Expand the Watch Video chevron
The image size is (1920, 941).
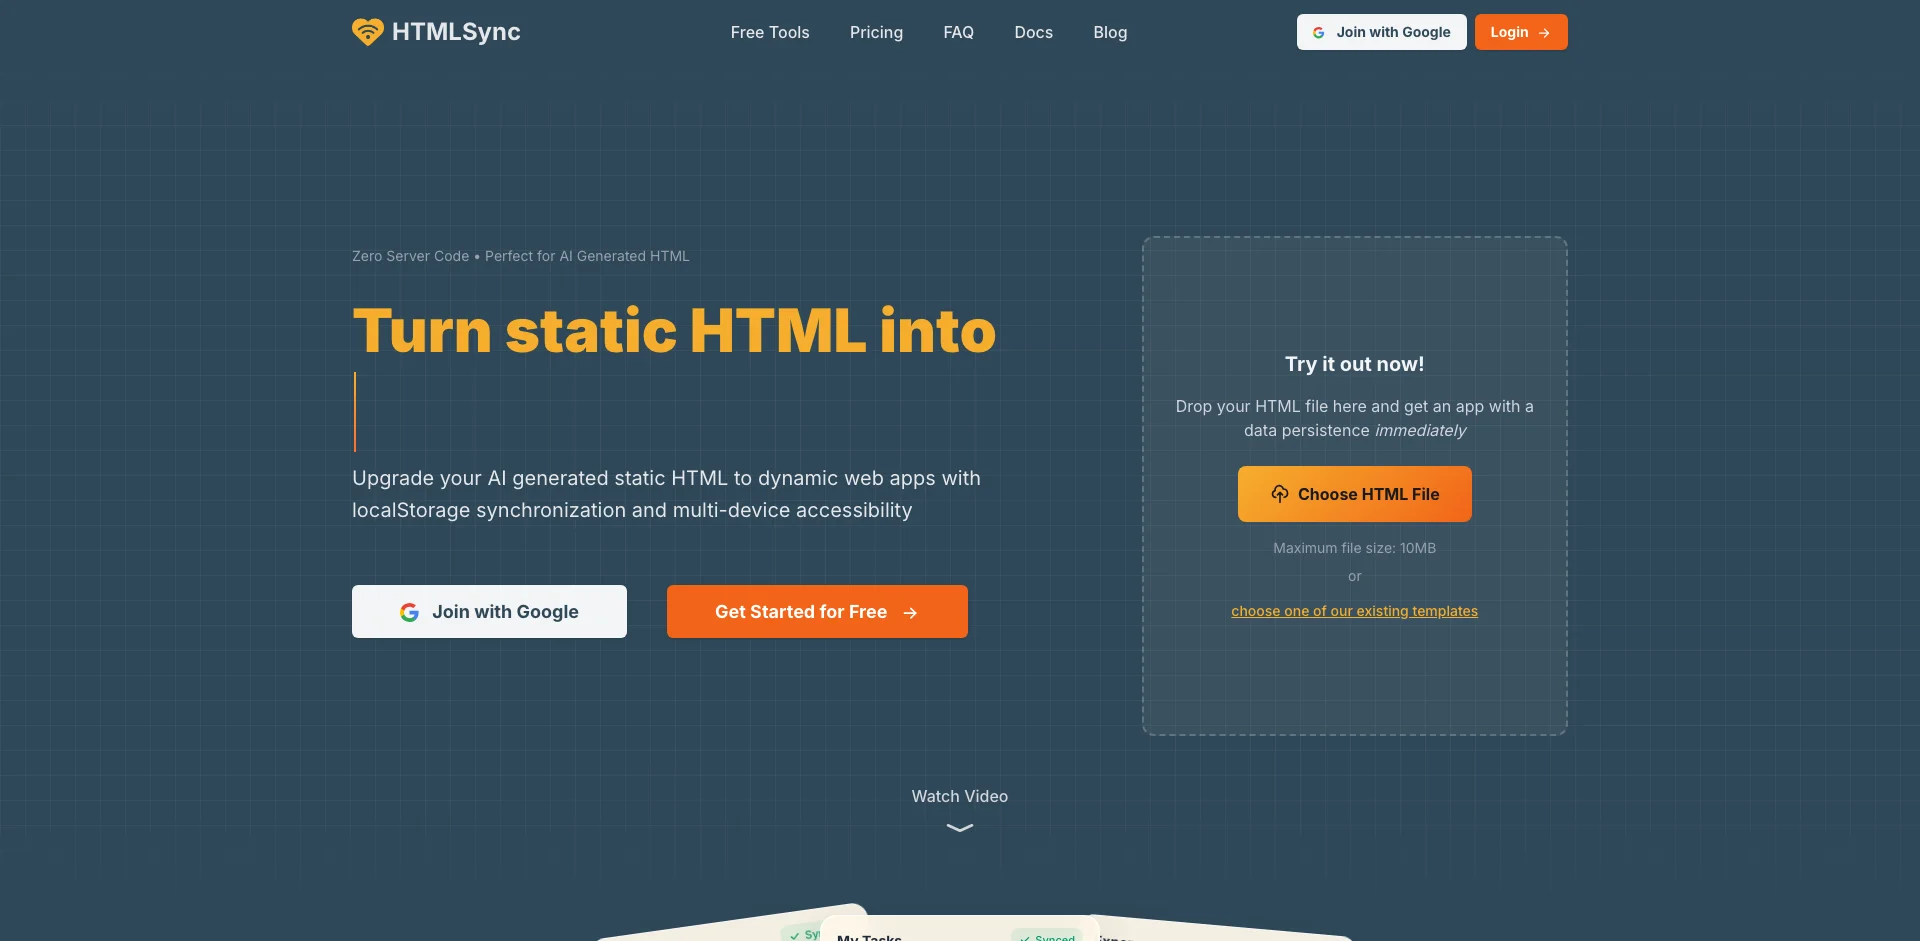pos(958,826)
